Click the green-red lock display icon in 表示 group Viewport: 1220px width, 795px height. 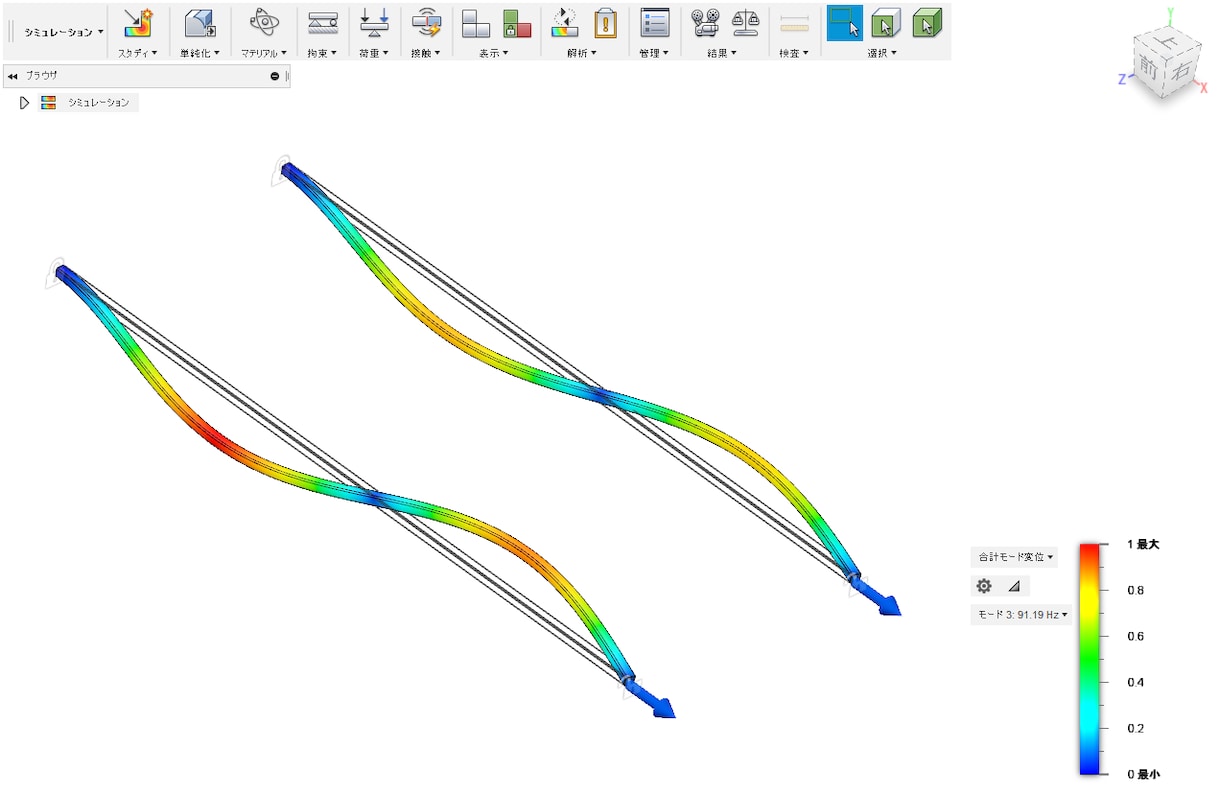(517, 23)
